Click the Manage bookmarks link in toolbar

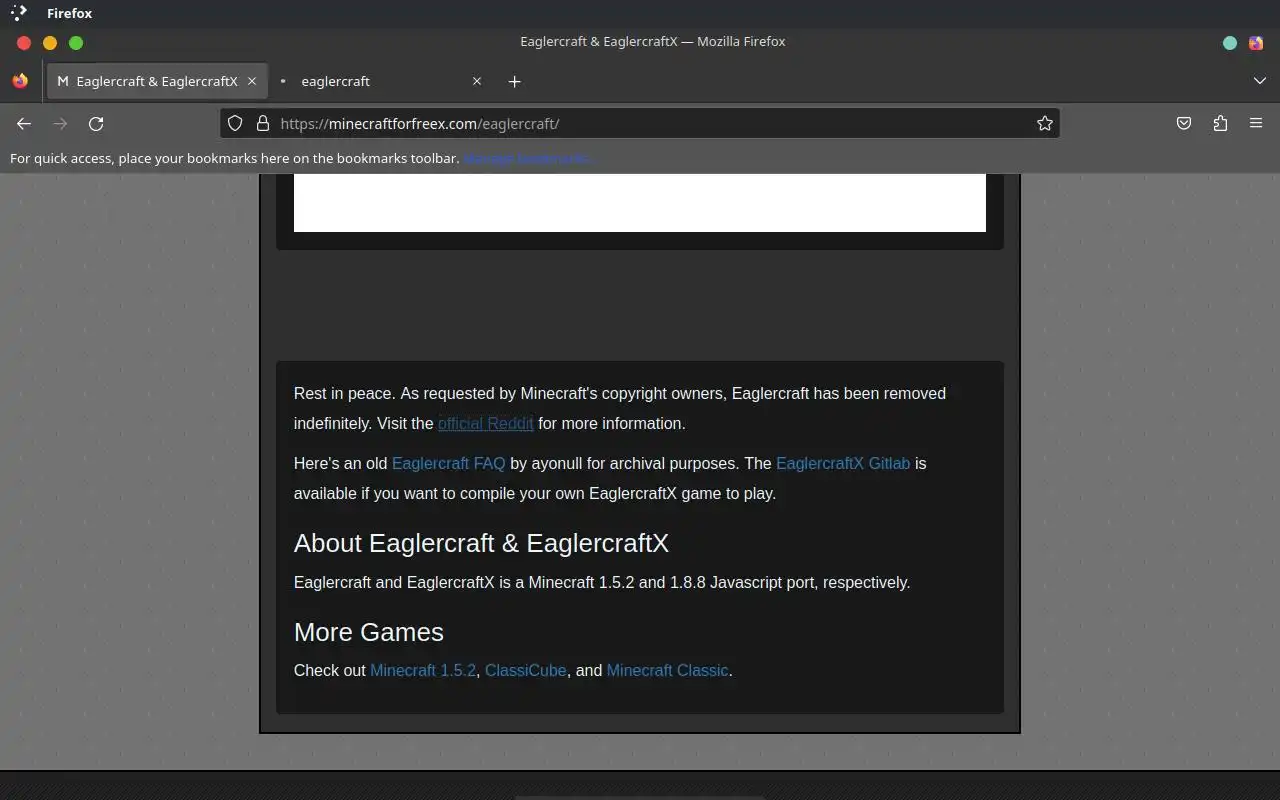527,158
